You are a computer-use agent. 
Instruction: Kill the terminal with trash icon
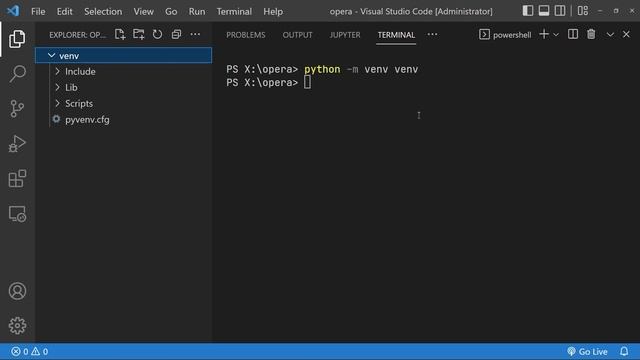click(591, 34)
